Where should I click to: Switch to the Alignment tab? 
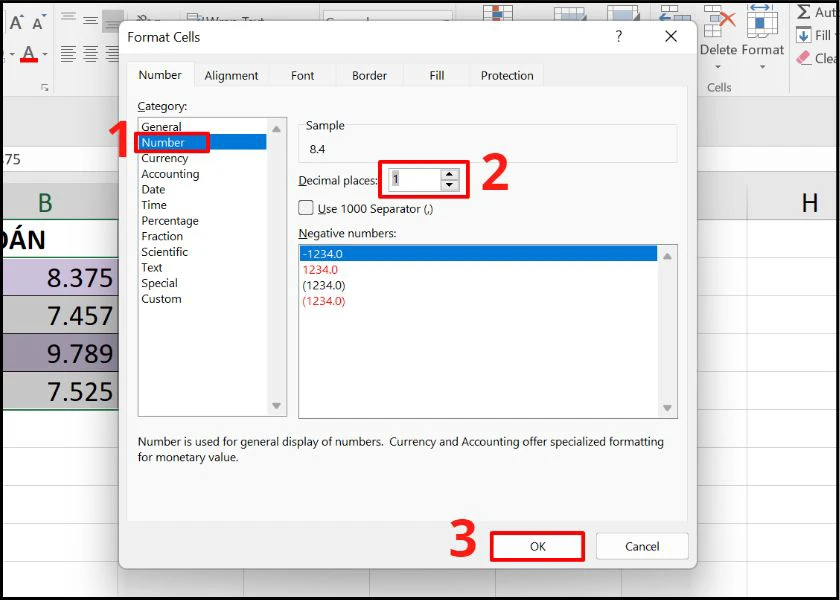tap(231, 76)
